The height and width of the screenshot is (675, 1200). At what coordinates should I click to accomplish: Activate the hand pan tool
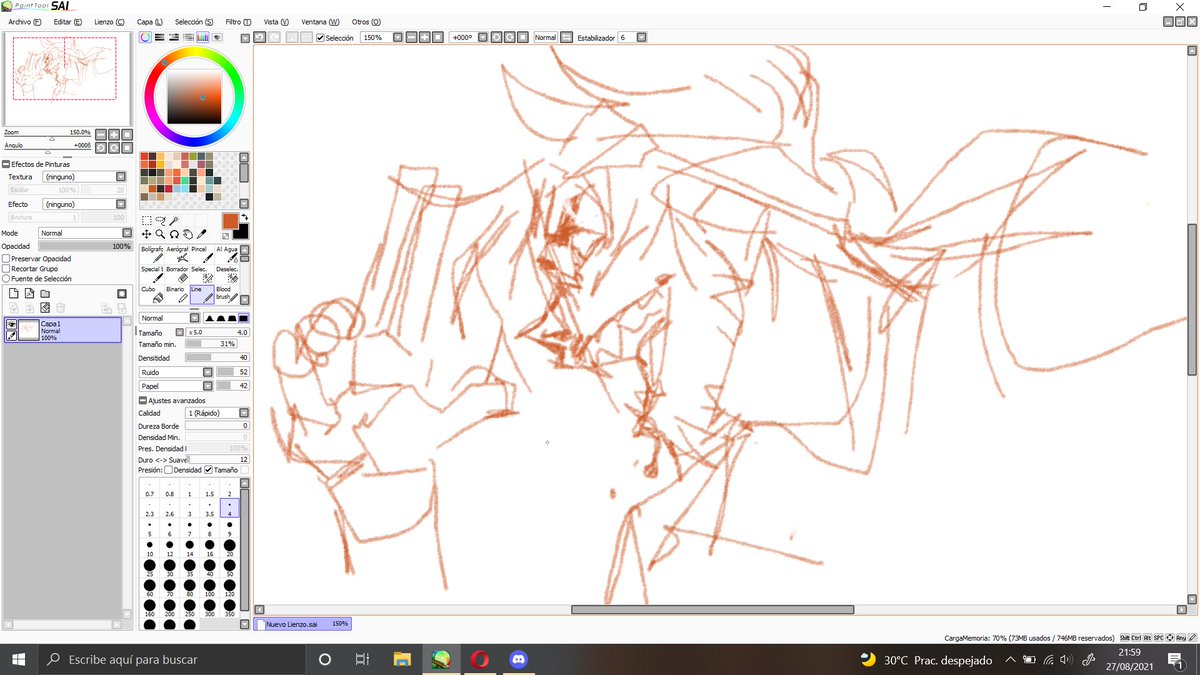click(x=187, y=234)
